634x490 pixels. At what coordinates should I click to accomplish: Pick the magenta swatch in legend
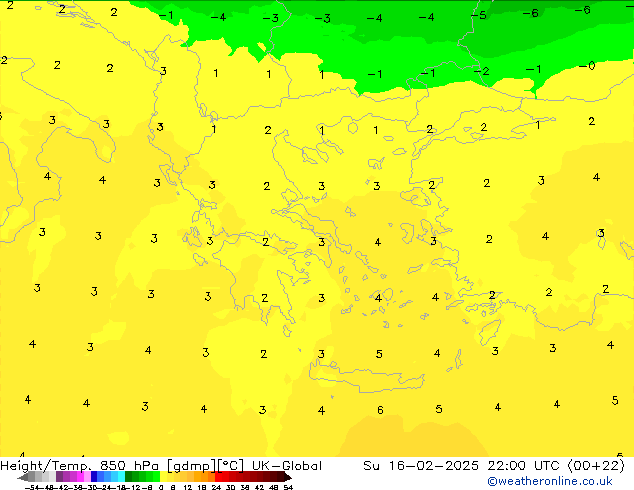pyautogui.click(x=80, y=476)
